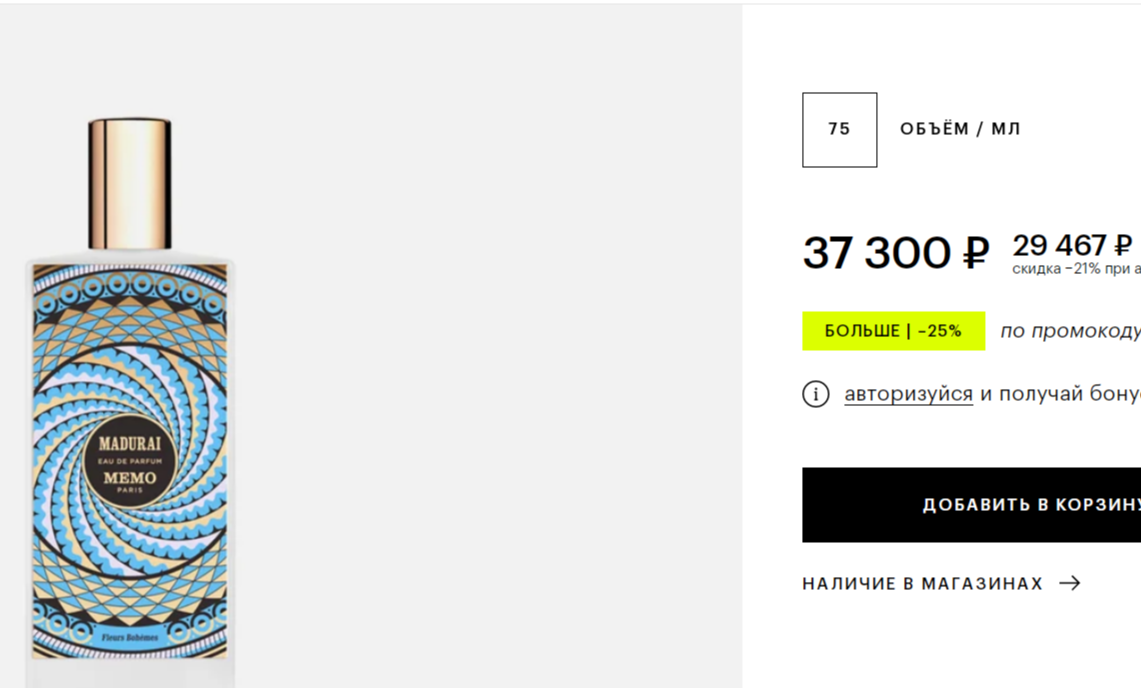Click the main price 37 300

pos(877,253)
